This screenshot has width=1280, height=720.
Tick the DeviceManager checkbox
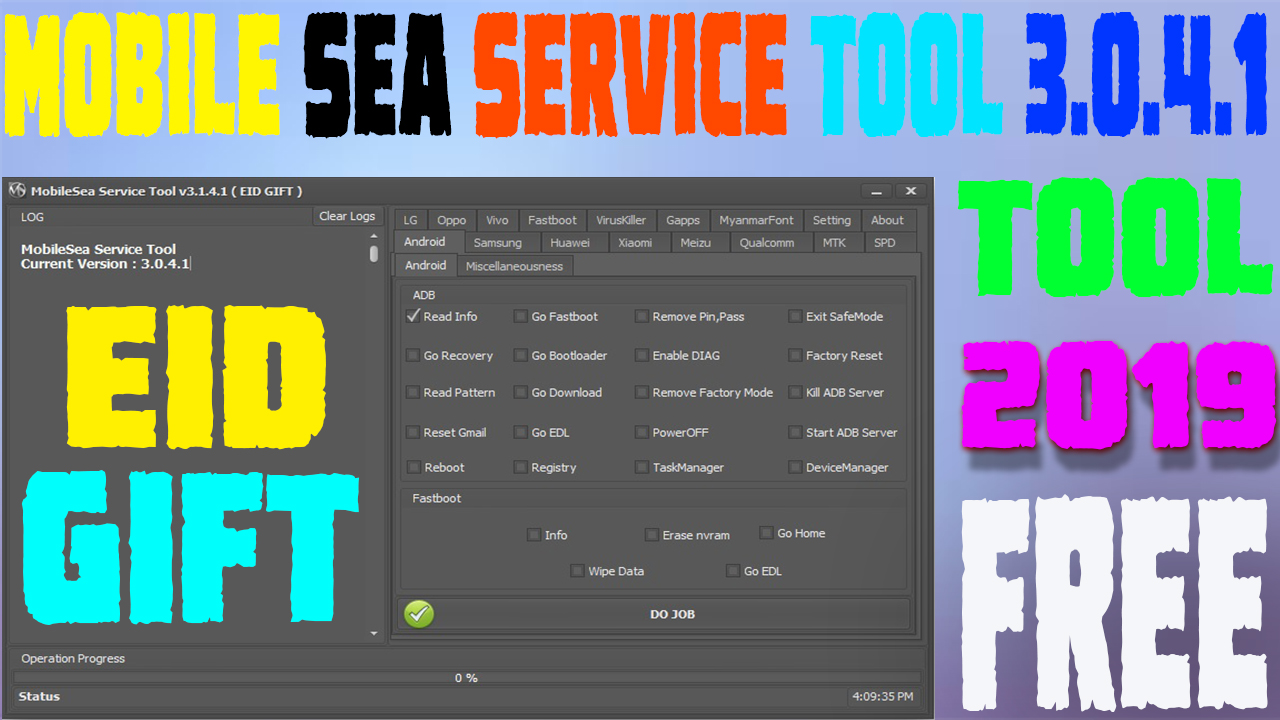795,467
